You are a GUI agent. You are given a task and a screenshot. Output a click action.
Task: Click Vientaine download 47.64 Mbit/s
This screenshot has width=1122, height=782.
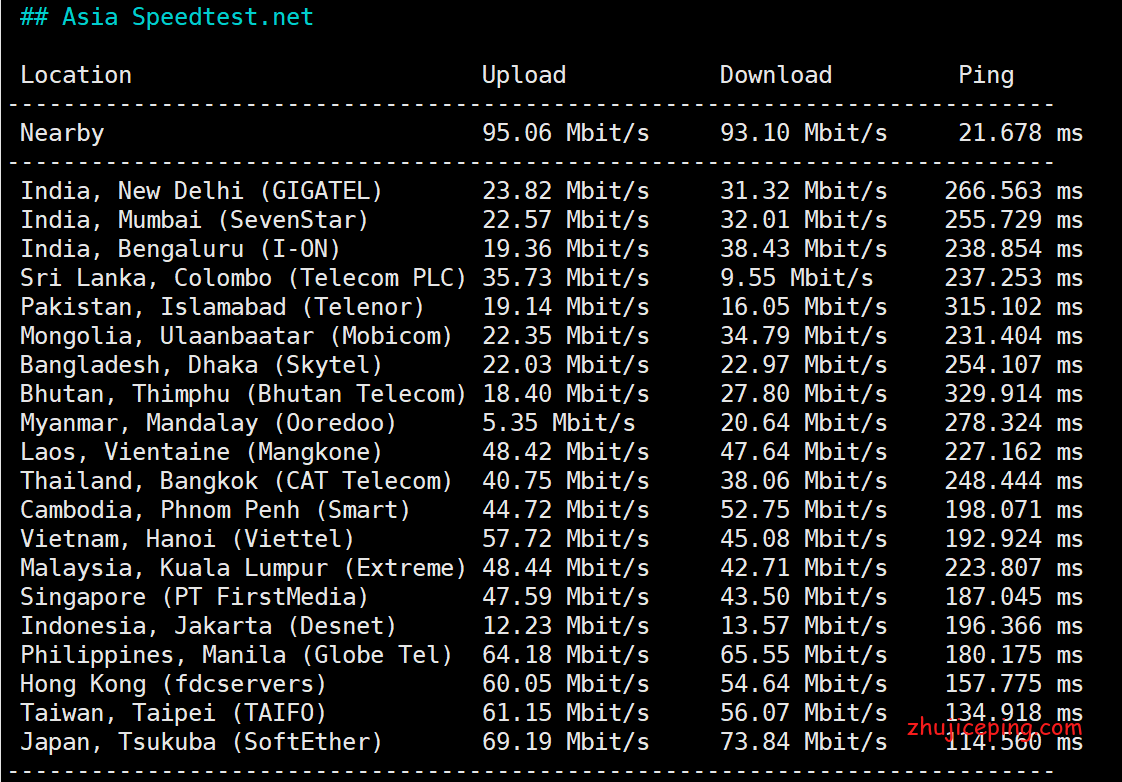click(x=804, y=451)
